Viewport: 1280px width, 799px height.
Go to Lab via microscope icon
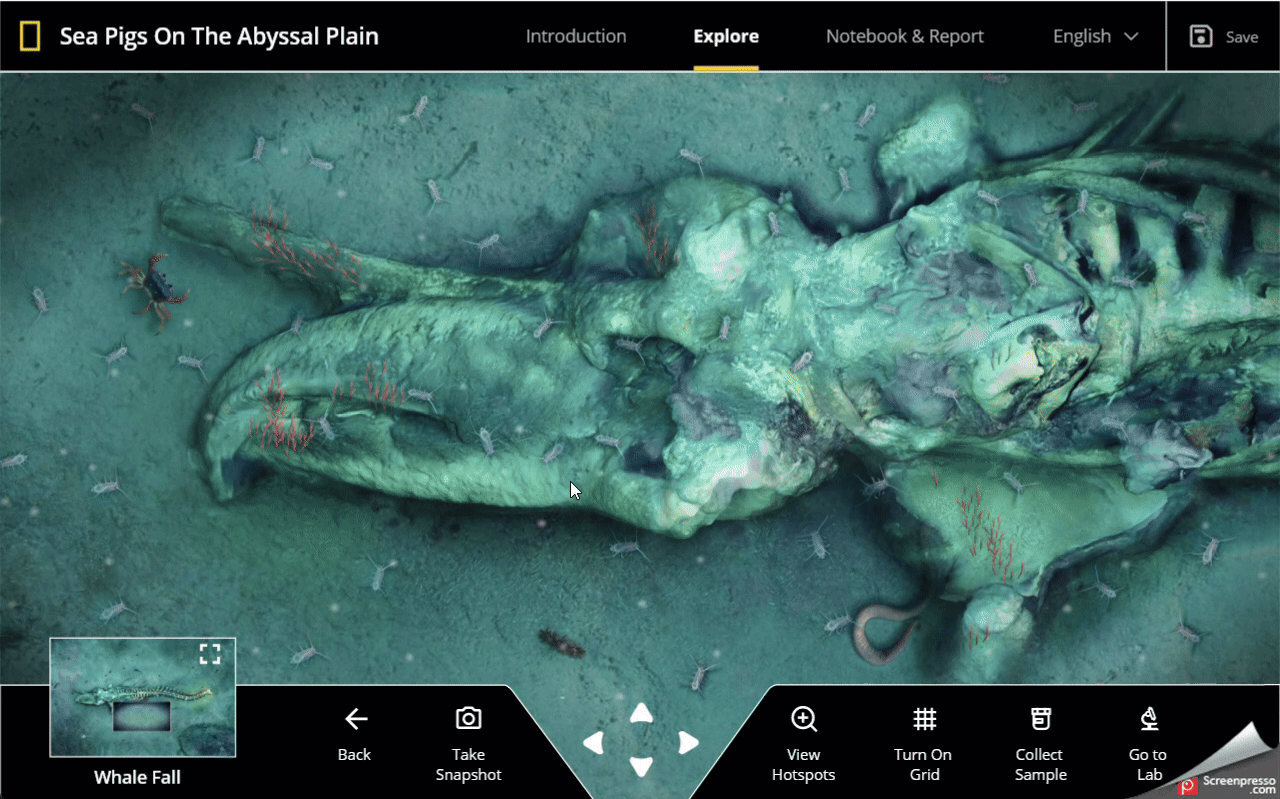[1148, 718]
